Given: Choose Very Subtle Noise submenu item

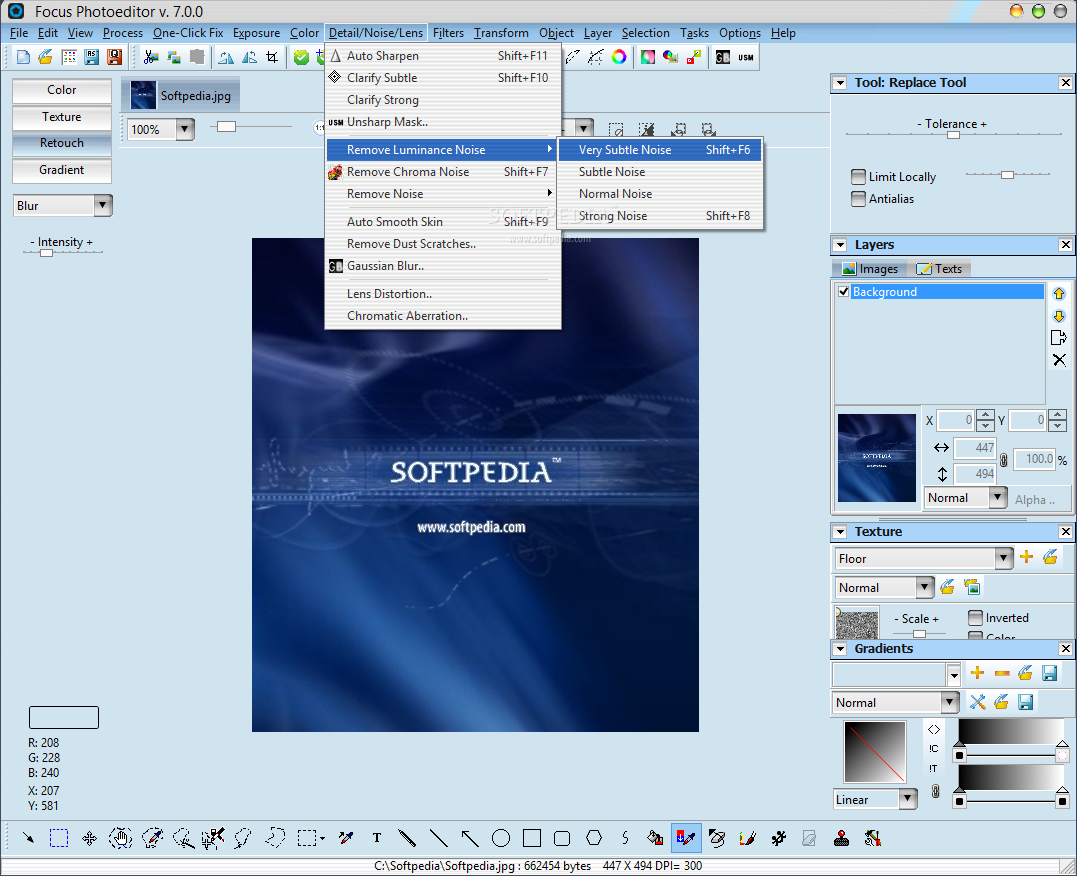Looking at the screenshot, I should pyautogui.click(x=660, y=150).
